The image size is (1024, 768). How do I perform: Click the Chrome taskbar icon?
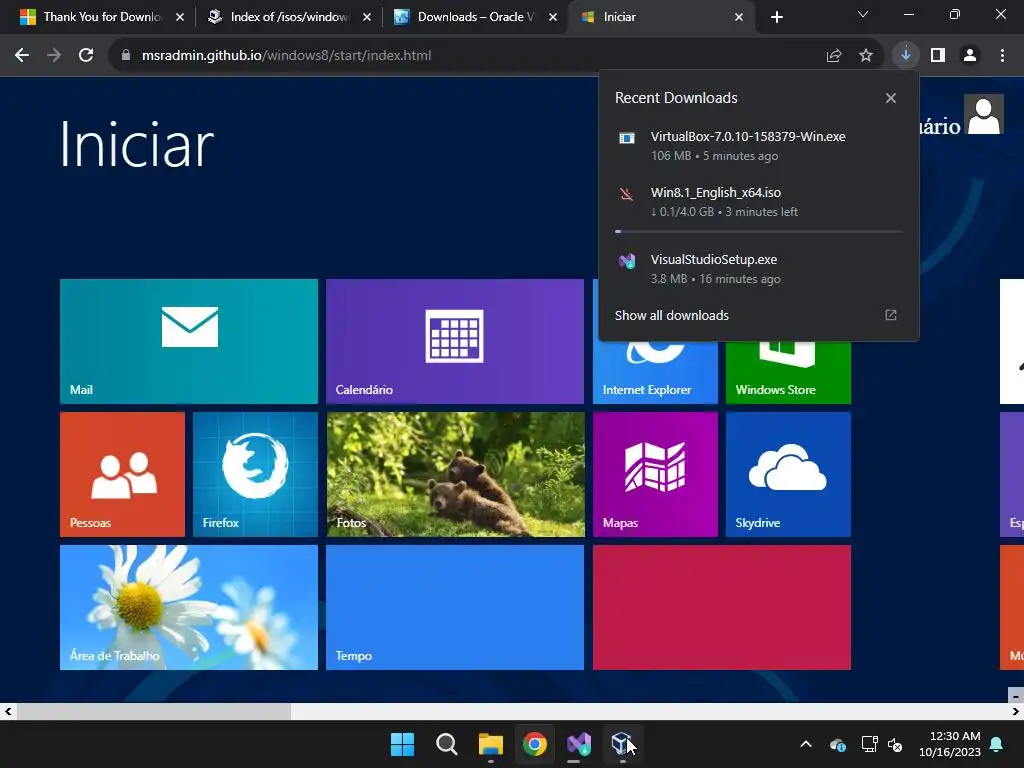[x=535, y=744]
